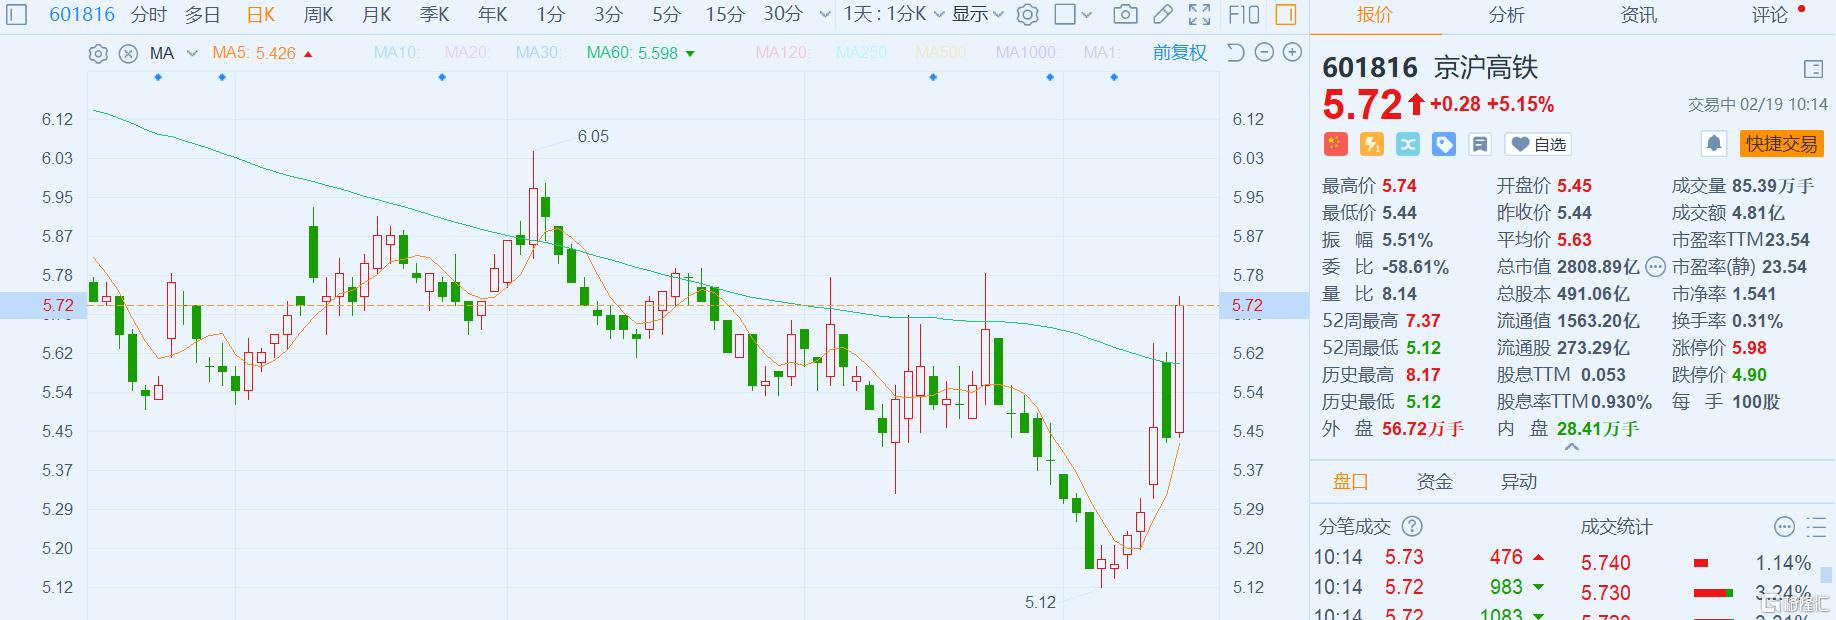Switch 成交统计 list view icon
Image resolution: width=1836 pixels, height=620 pixels.
click(x=1817, y=527)
